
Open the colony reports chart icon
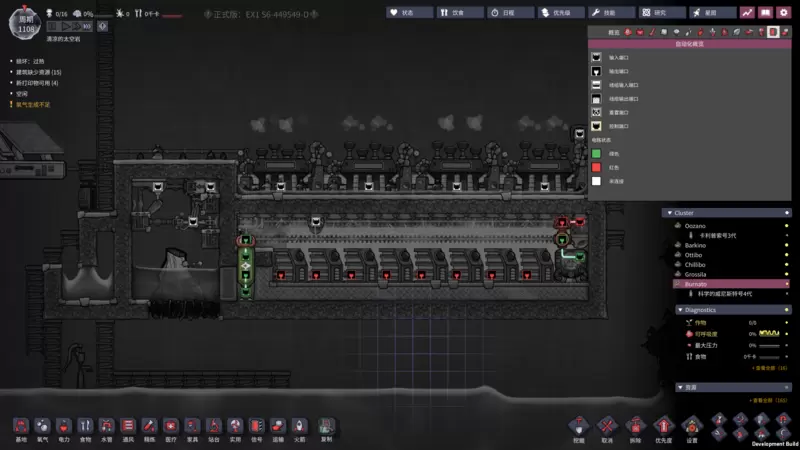click(x=747, y=13)
